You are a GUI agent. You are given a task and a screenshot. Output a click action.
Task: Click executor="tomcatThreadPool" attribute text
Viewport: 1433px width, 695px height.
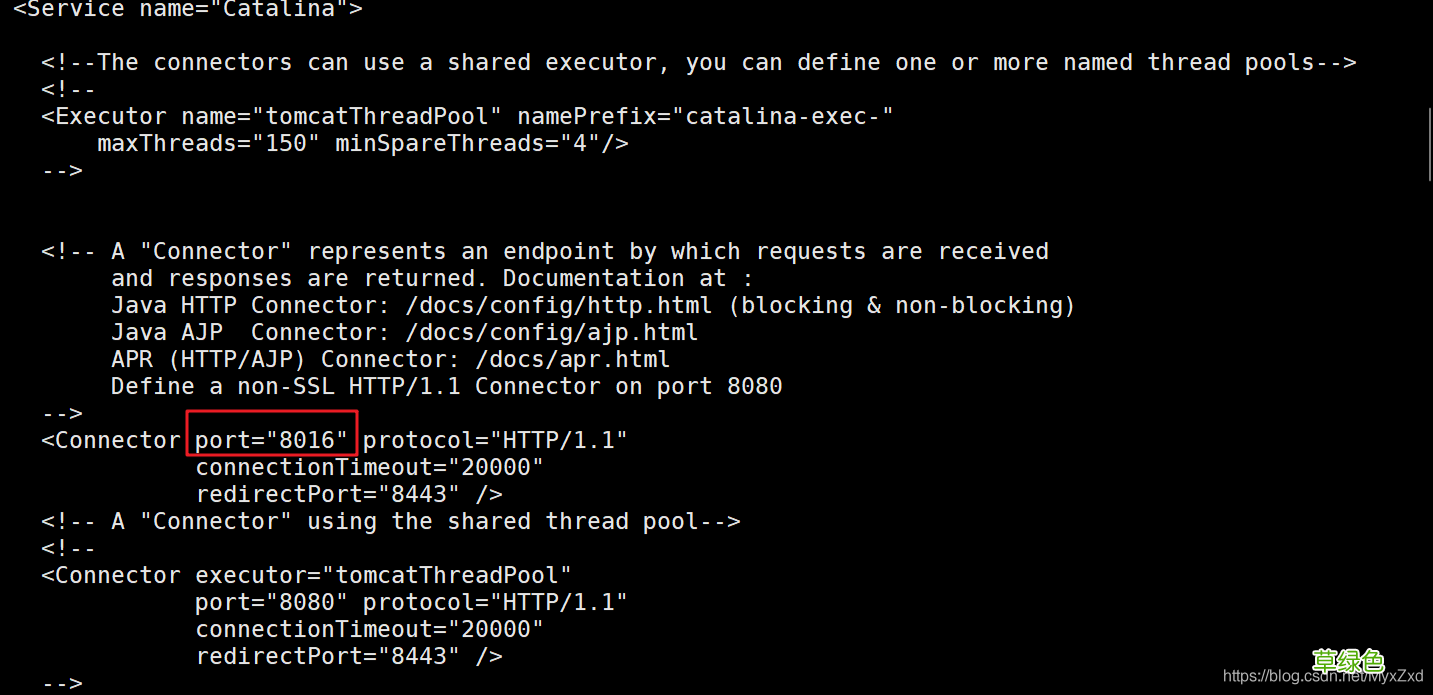383,575
